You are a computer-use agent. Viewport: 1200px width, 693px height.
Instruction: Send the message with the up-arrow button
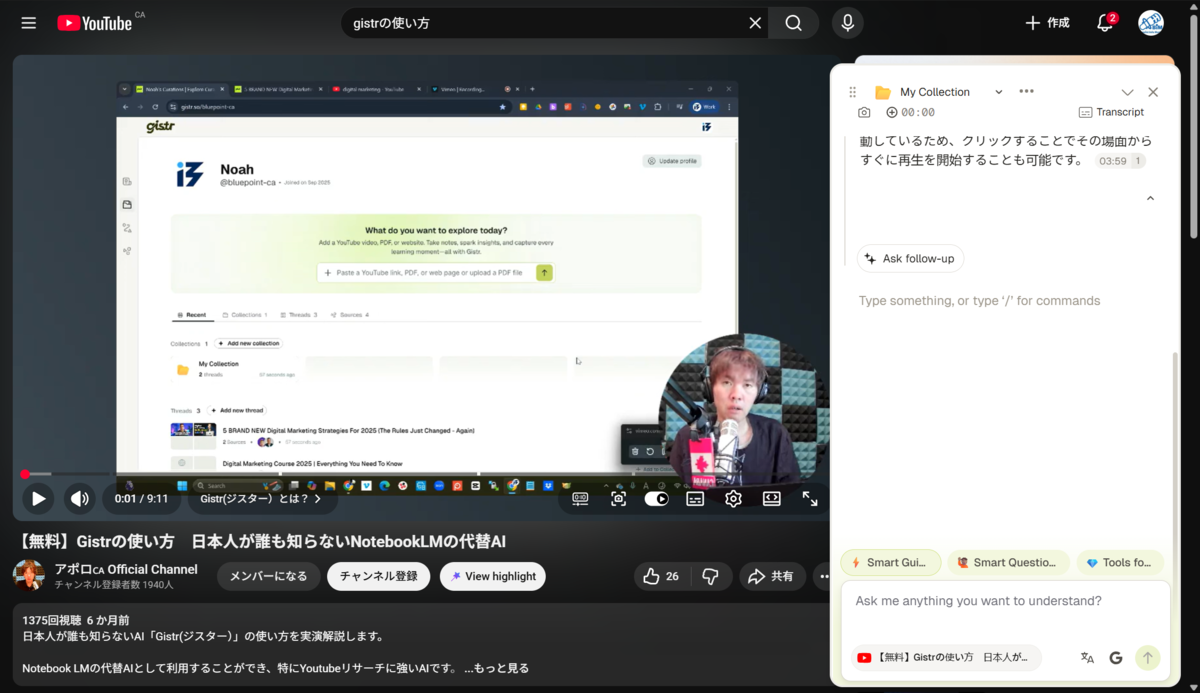coord(1148,657)
